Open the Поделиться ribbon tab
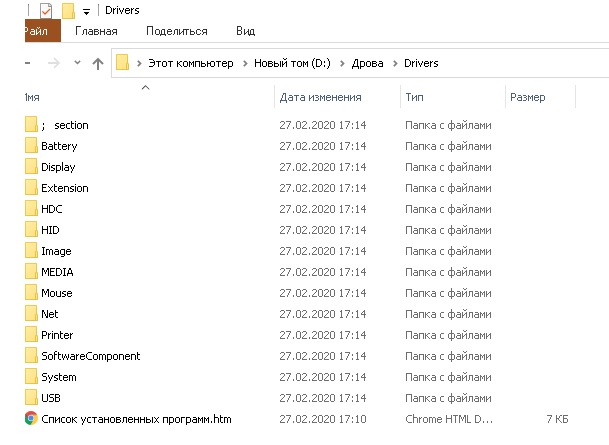 (x=177, y=31)
